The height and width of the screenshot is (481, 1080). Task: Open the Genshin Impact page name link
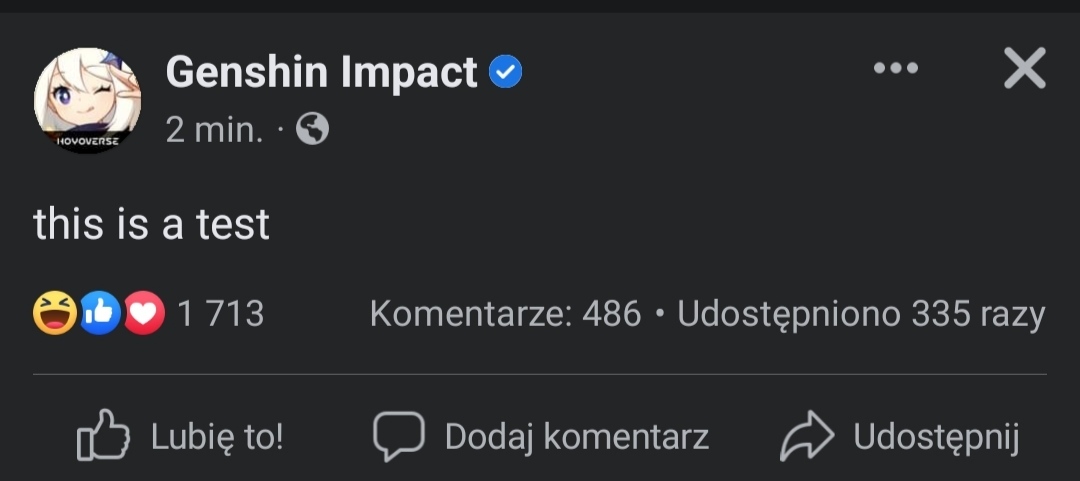click(321, 72)
